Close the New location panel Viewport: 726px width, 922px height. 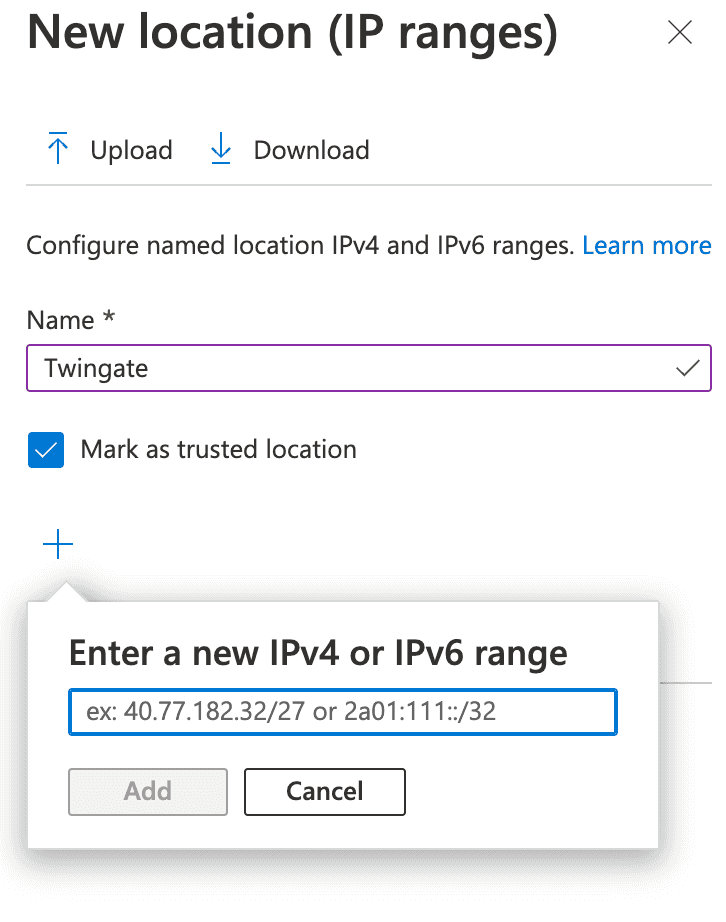coord(679,33)
